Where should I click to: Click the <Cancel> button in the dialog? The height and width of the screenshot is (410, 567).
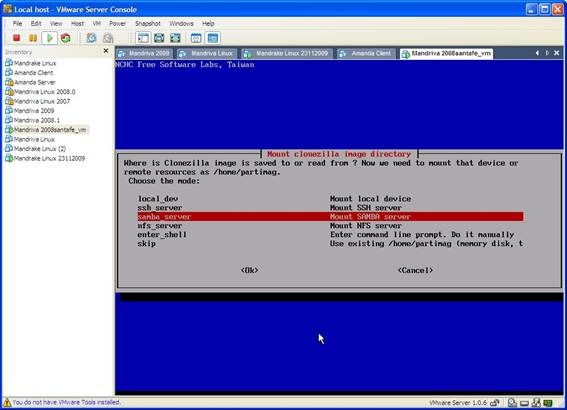(x=415, y=270)
